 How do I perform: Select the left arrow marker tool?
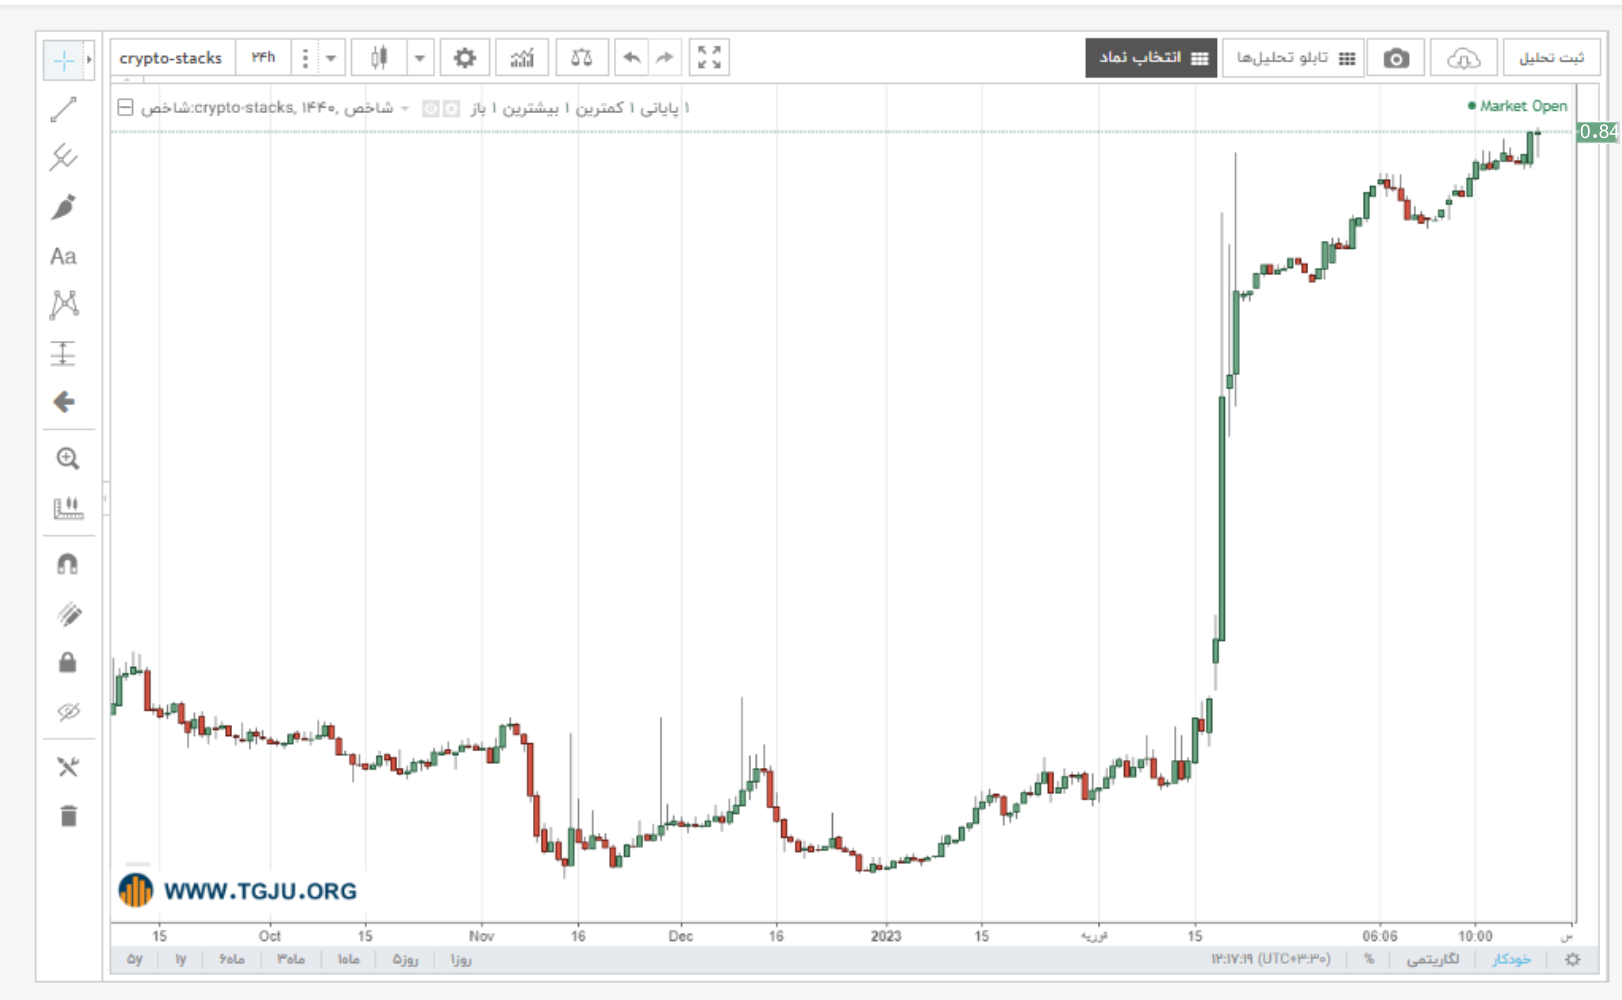click(63, 402)
